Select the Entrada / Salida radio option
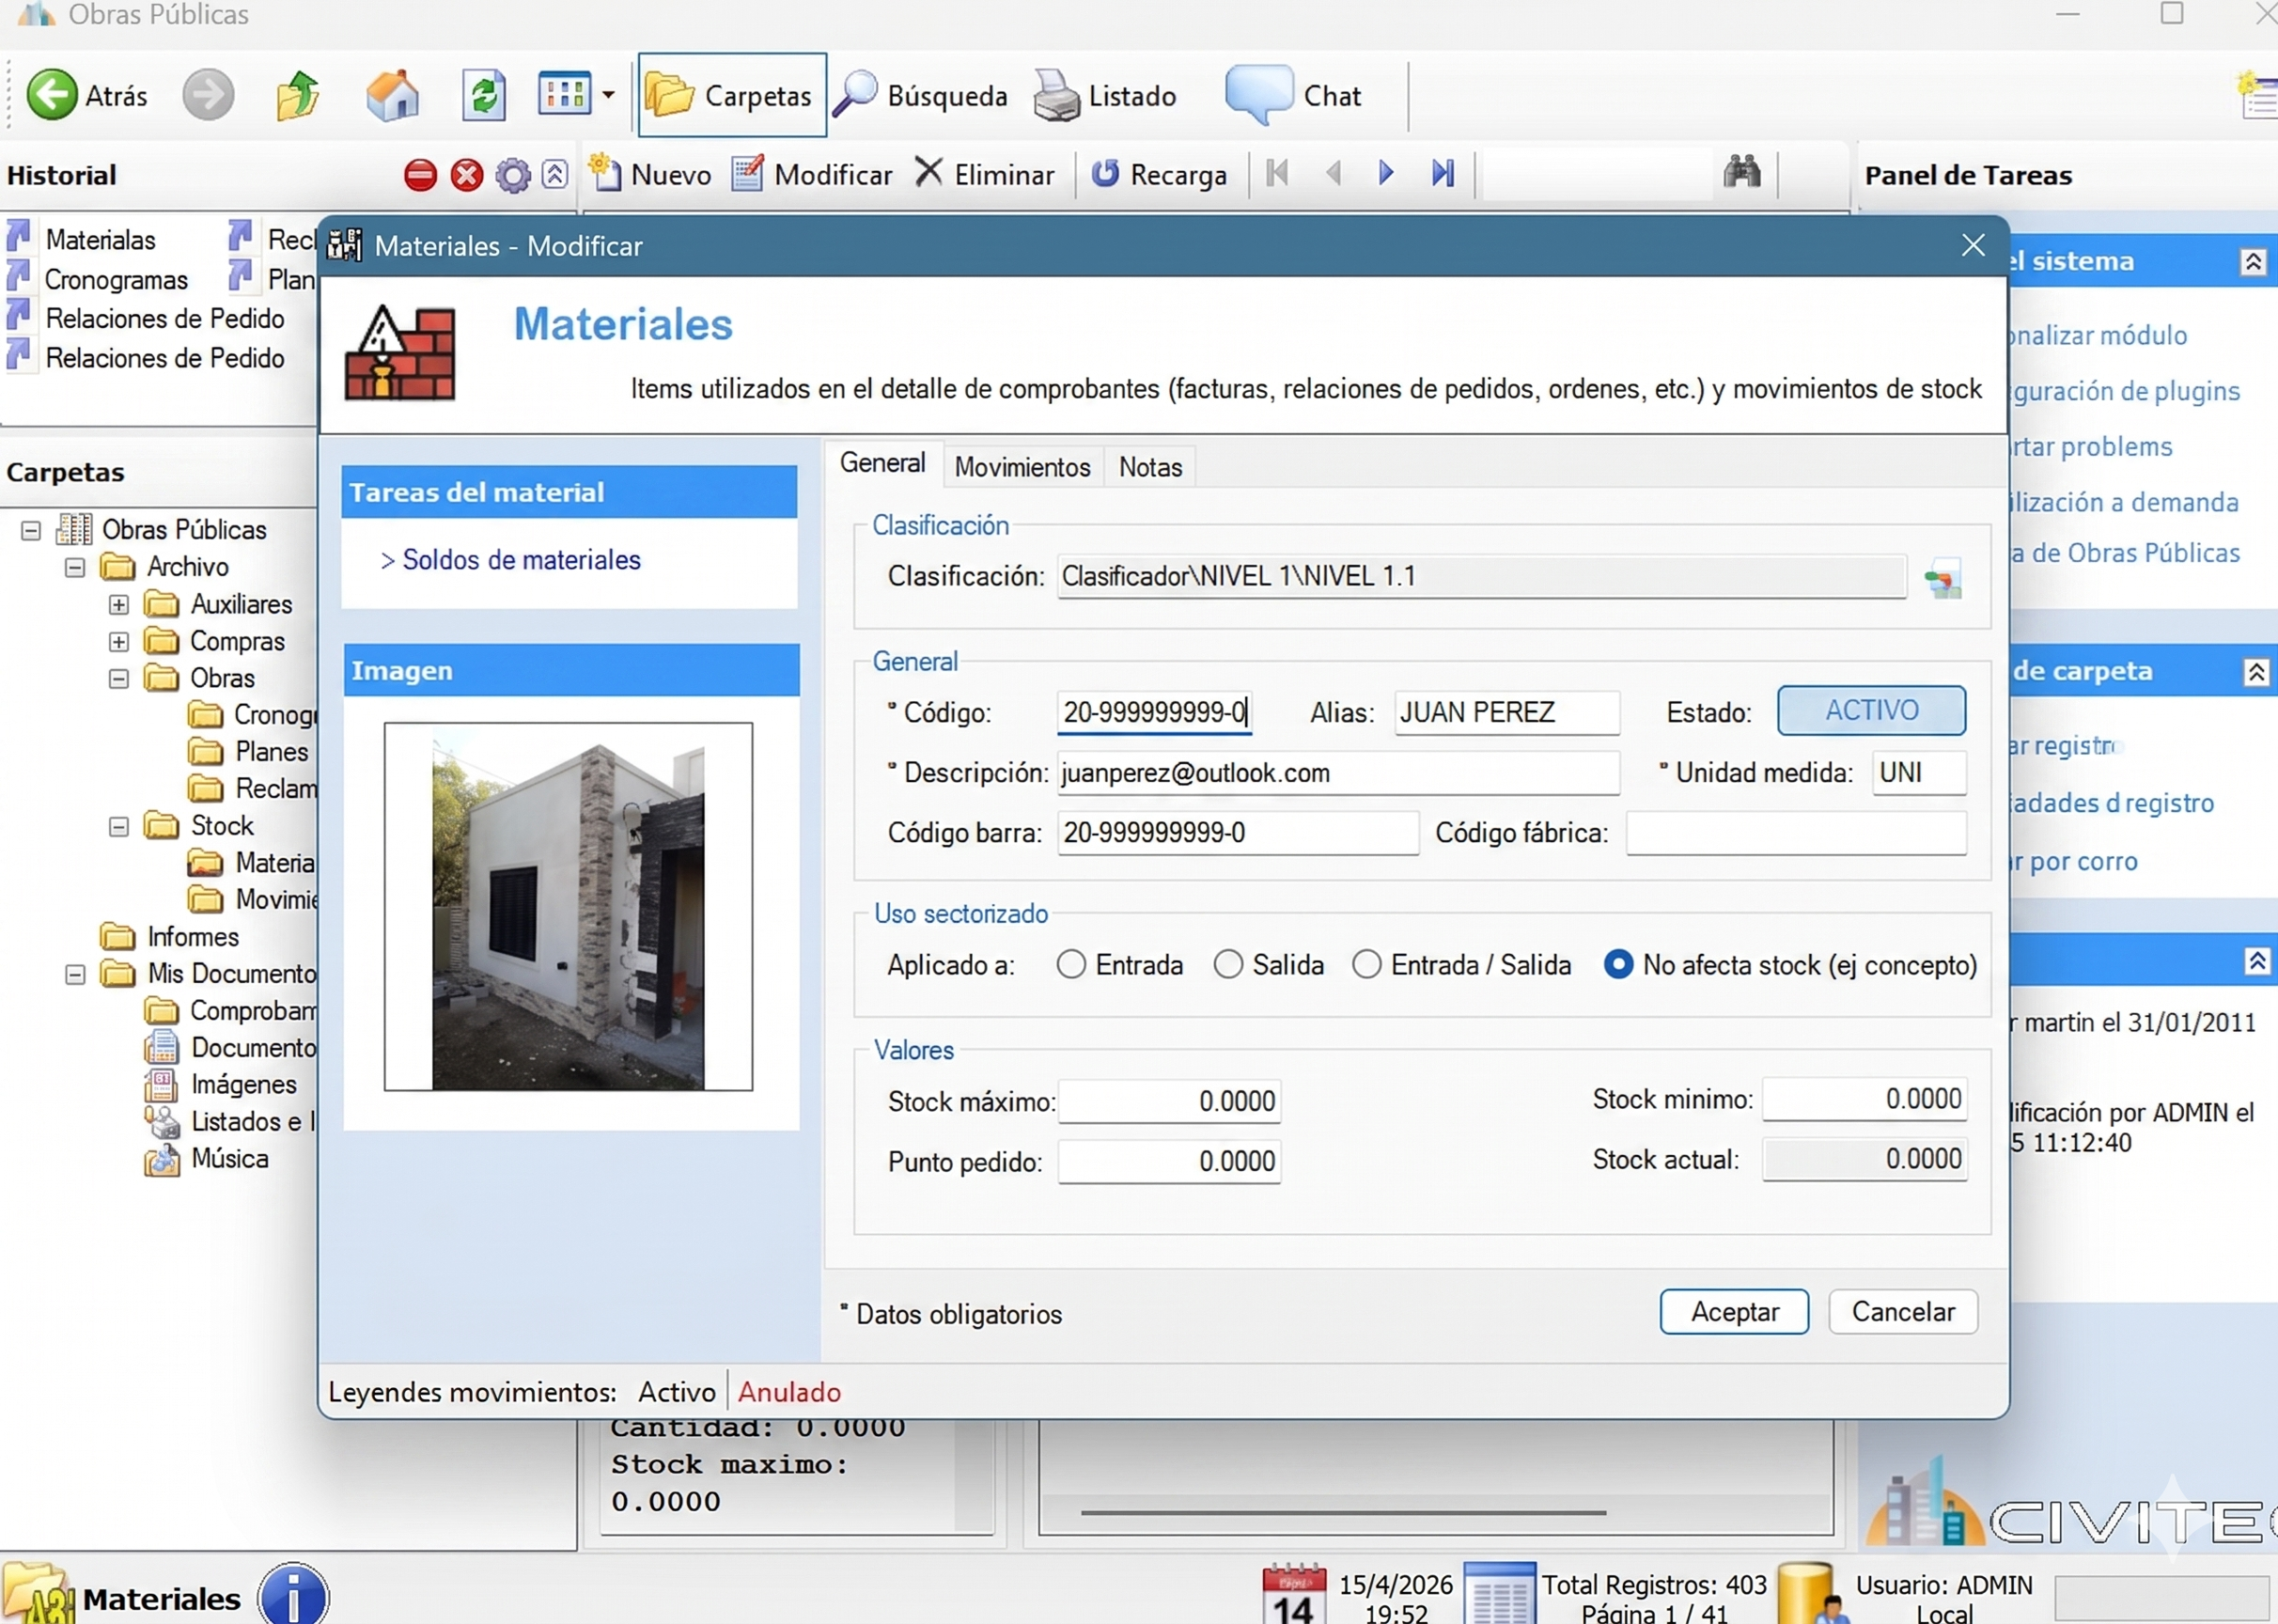This screenshot has width=2278, height=1624. pyautogui.click(x=1367, y=965)
